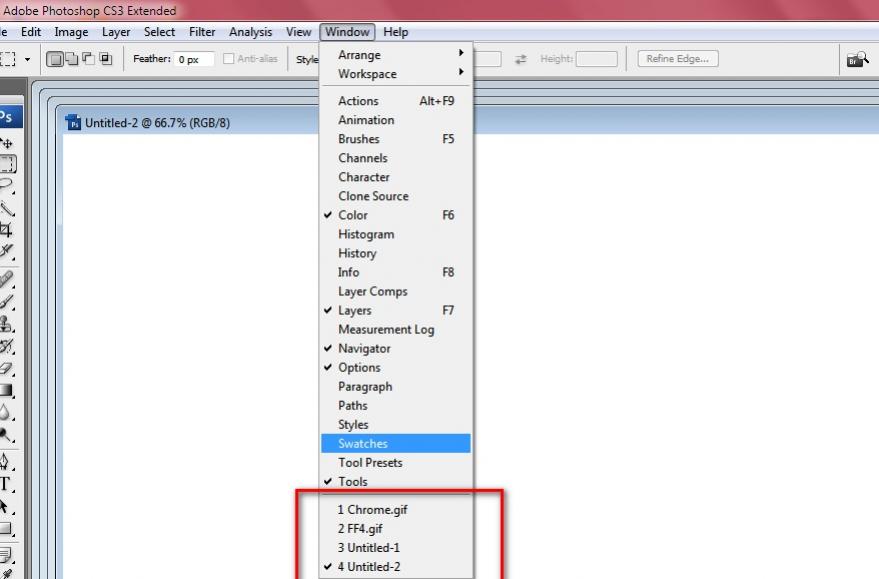Show the Histogram panel
This screenshot has height=579, width=879.
click(396, 234)
